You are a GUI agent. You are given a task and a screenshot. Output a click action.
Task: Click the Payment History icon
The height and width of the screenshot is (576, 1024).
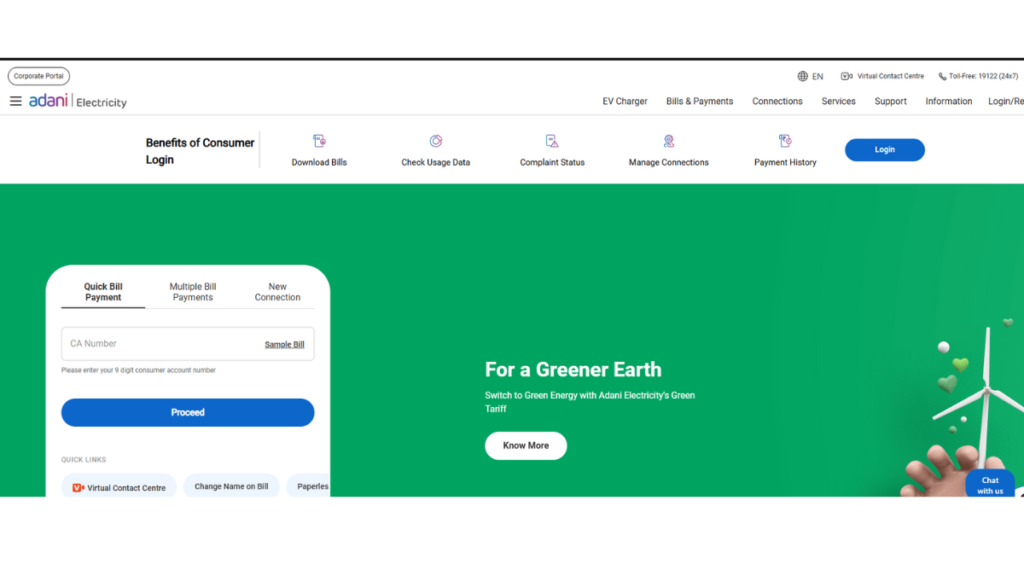(x=785, y=142)
